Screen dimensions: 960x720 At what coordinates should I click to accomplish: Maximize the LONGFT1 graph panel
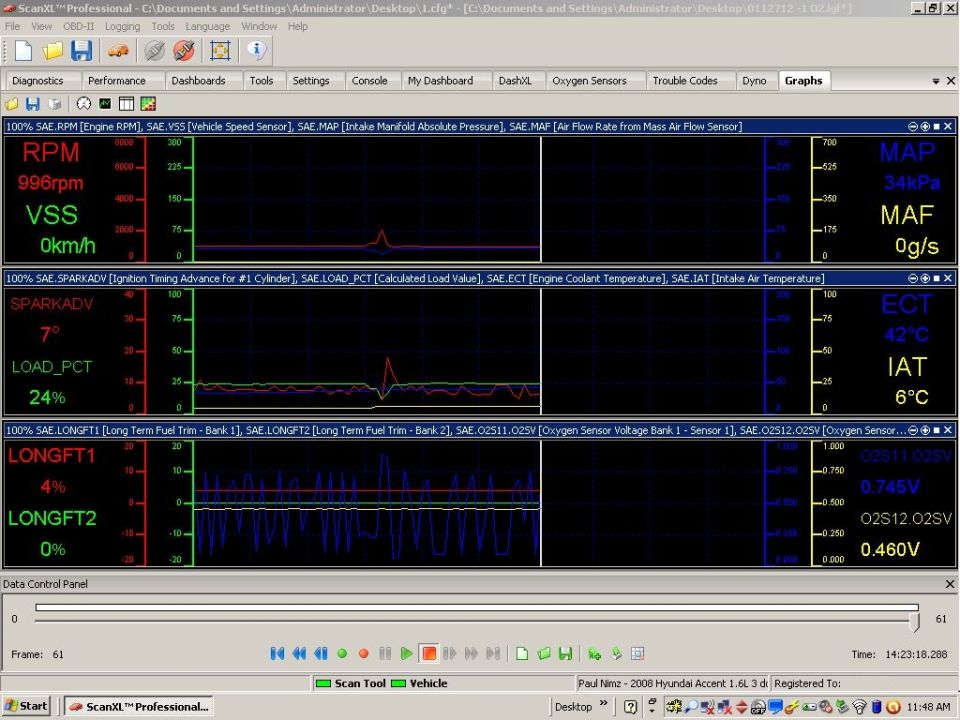pyautogui.click(x=937, y=430)
